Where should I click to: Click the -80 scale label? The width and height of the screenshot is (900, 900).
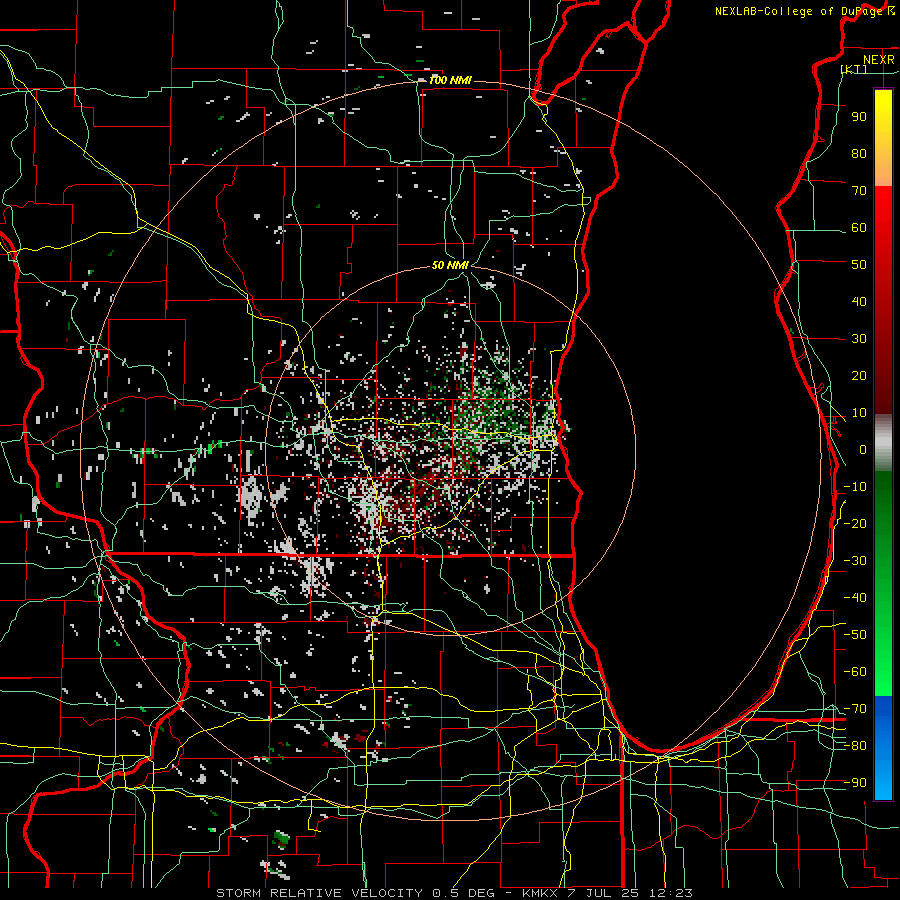point(855,746)
